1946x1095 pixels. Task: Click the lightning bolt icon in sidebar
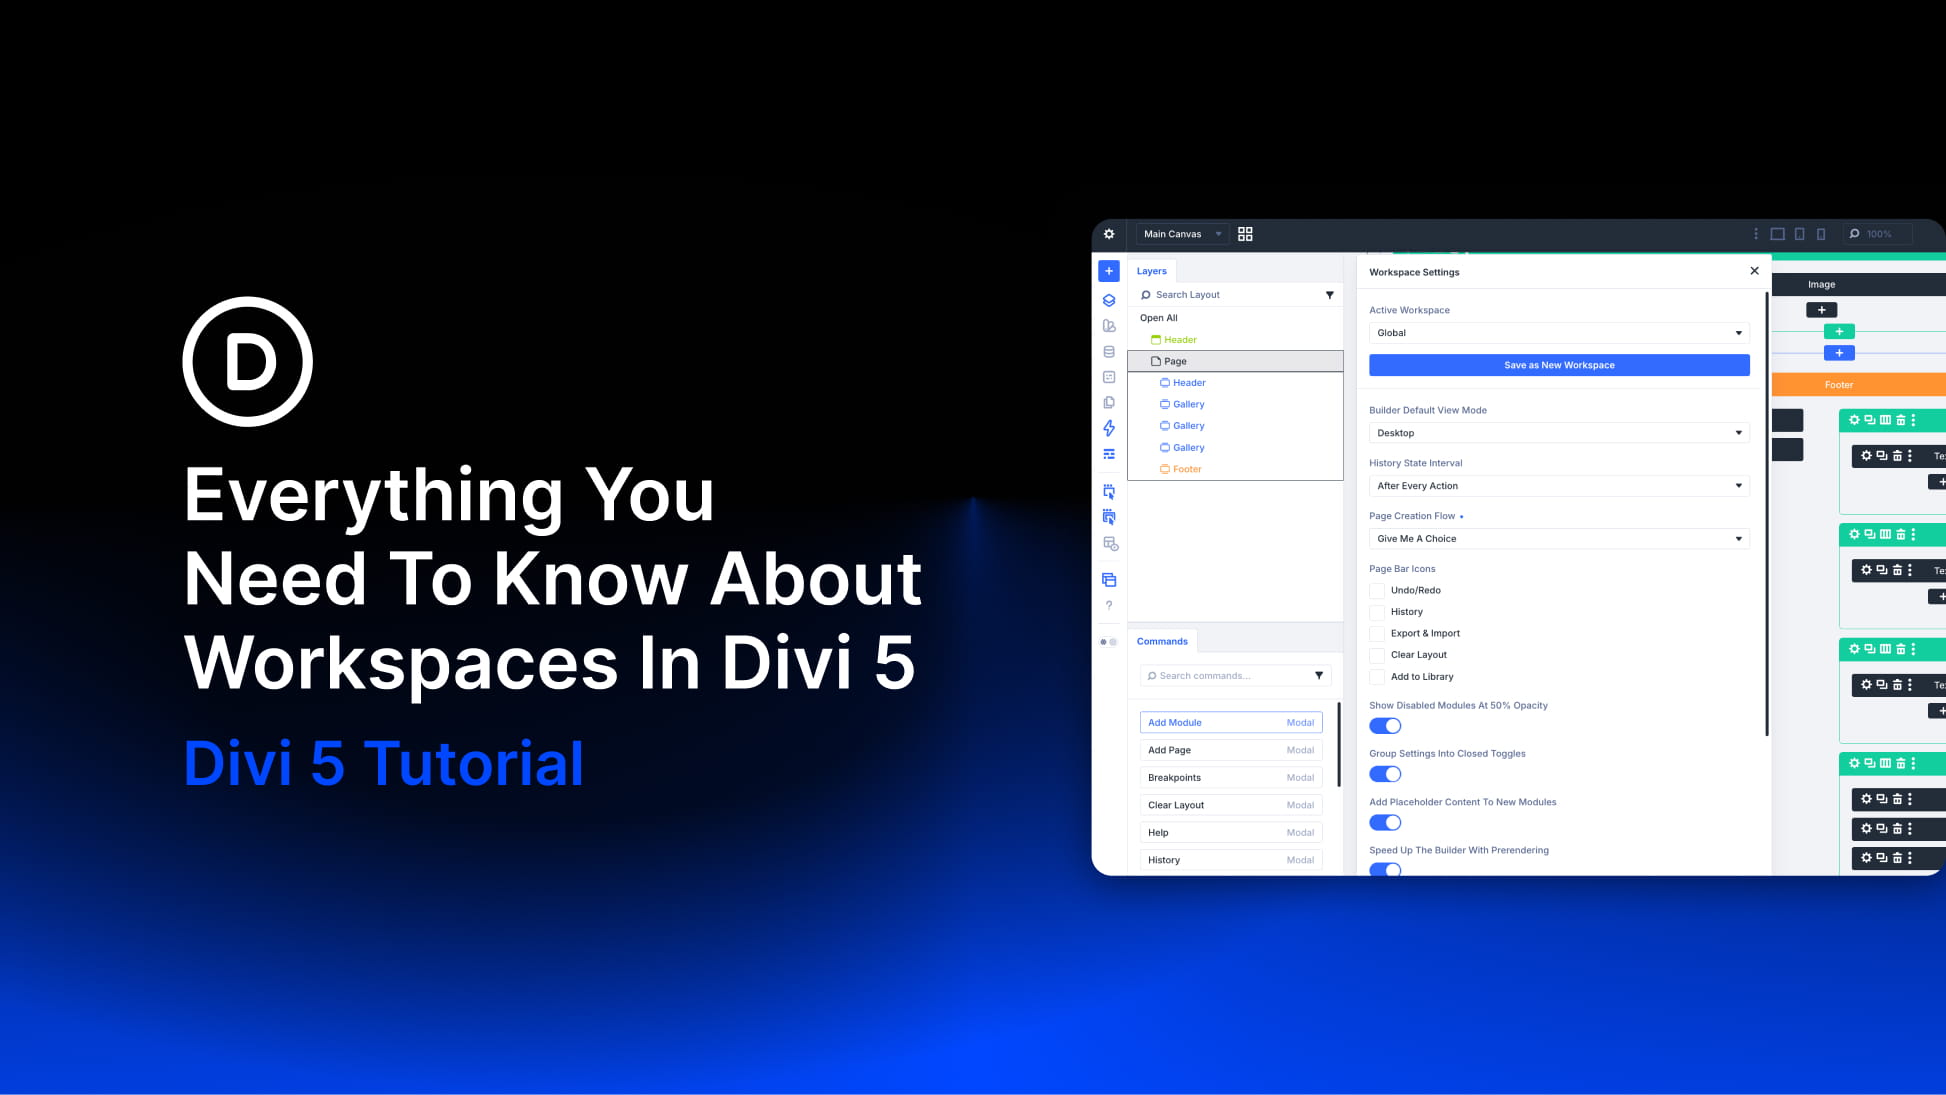(1109, 428)
